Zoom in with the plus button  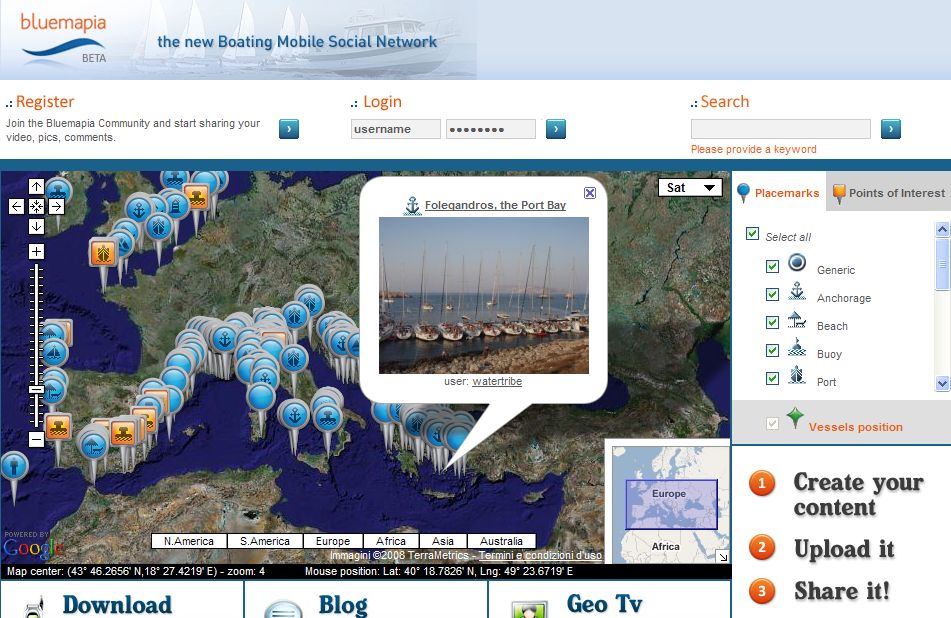tap(36, 252)
